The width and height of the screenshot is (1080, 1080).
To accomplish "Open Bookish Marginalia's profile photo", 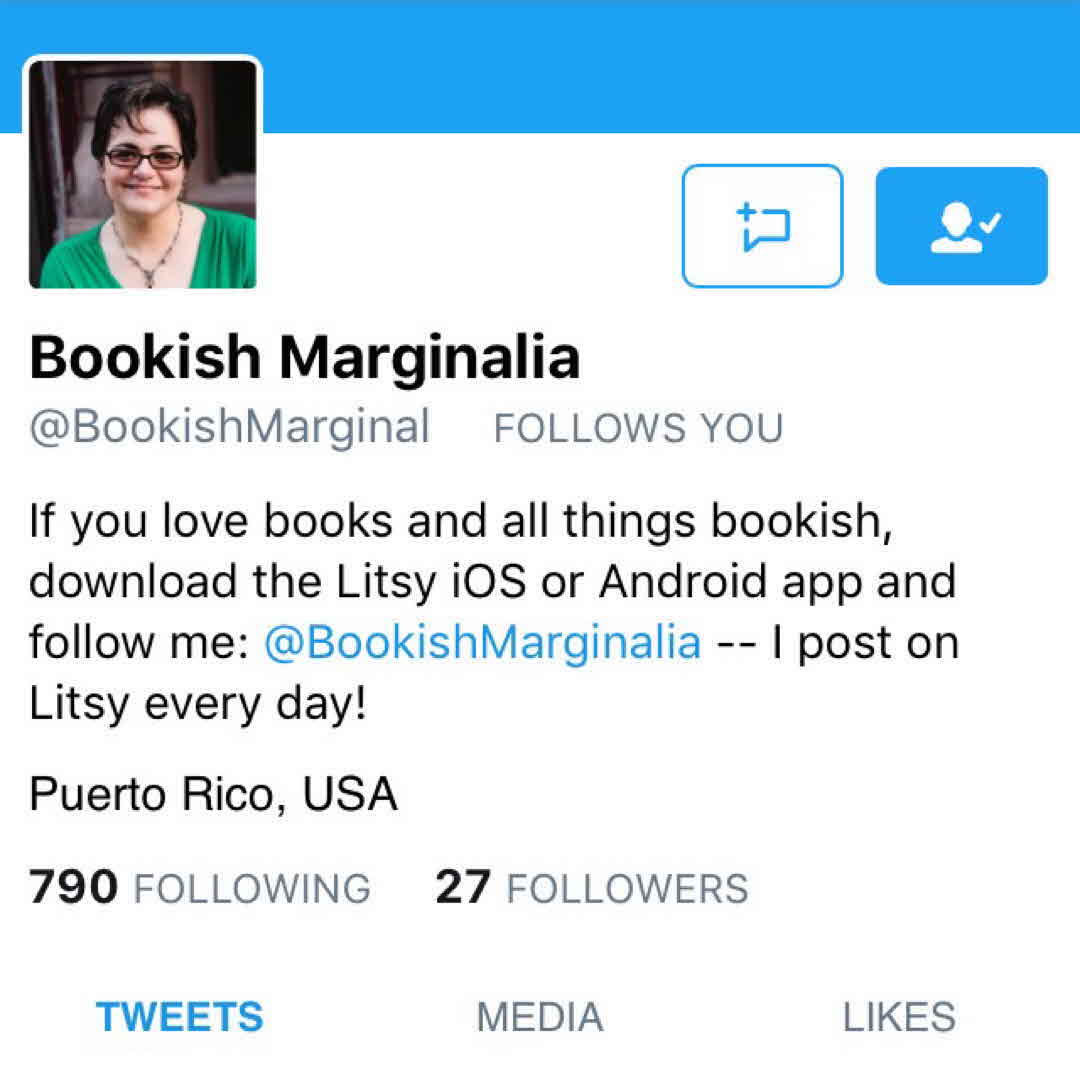I will click(143, 174).
